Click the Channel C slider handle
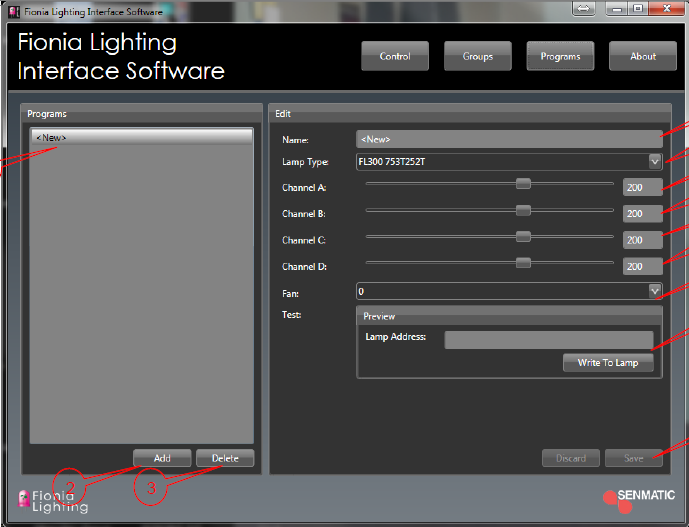 pos(523,236)
